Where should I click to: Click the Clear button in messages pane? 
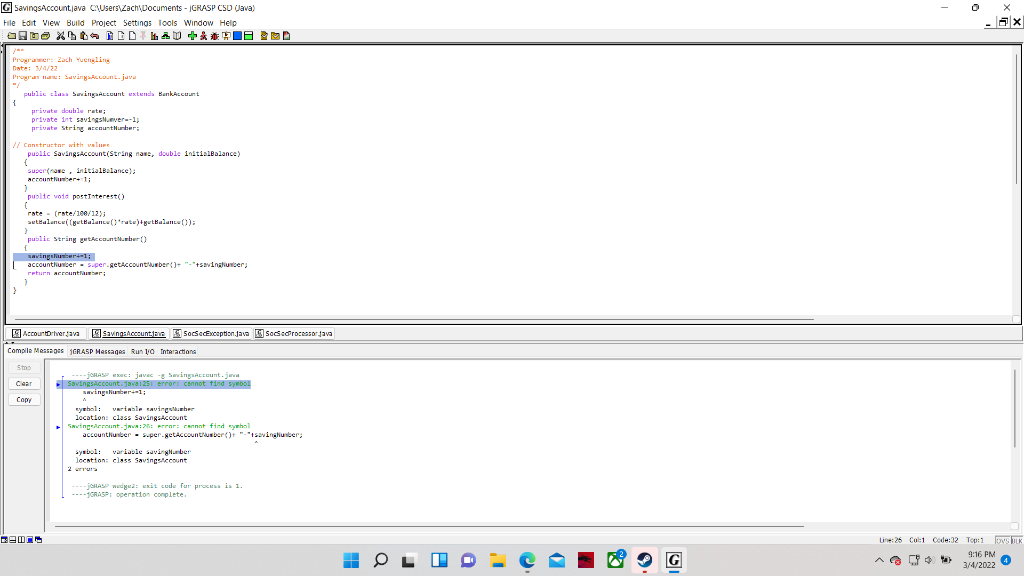24,383
